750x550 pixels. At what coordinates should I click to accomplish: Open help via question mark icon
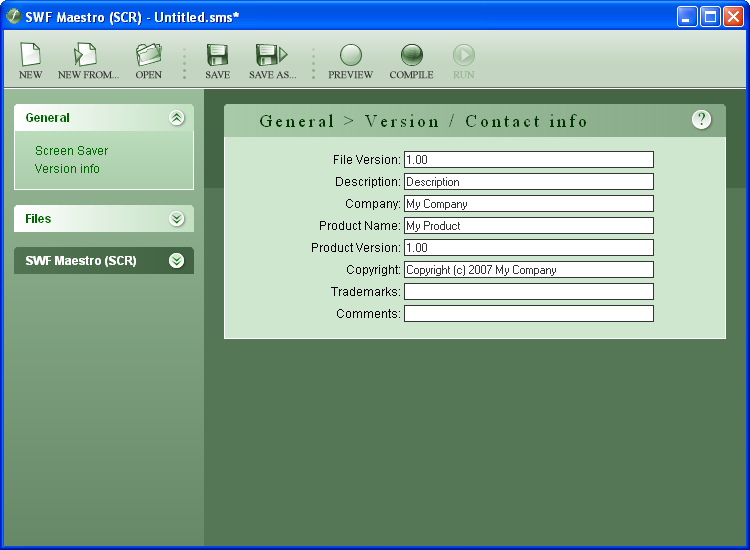pos(701,120)
